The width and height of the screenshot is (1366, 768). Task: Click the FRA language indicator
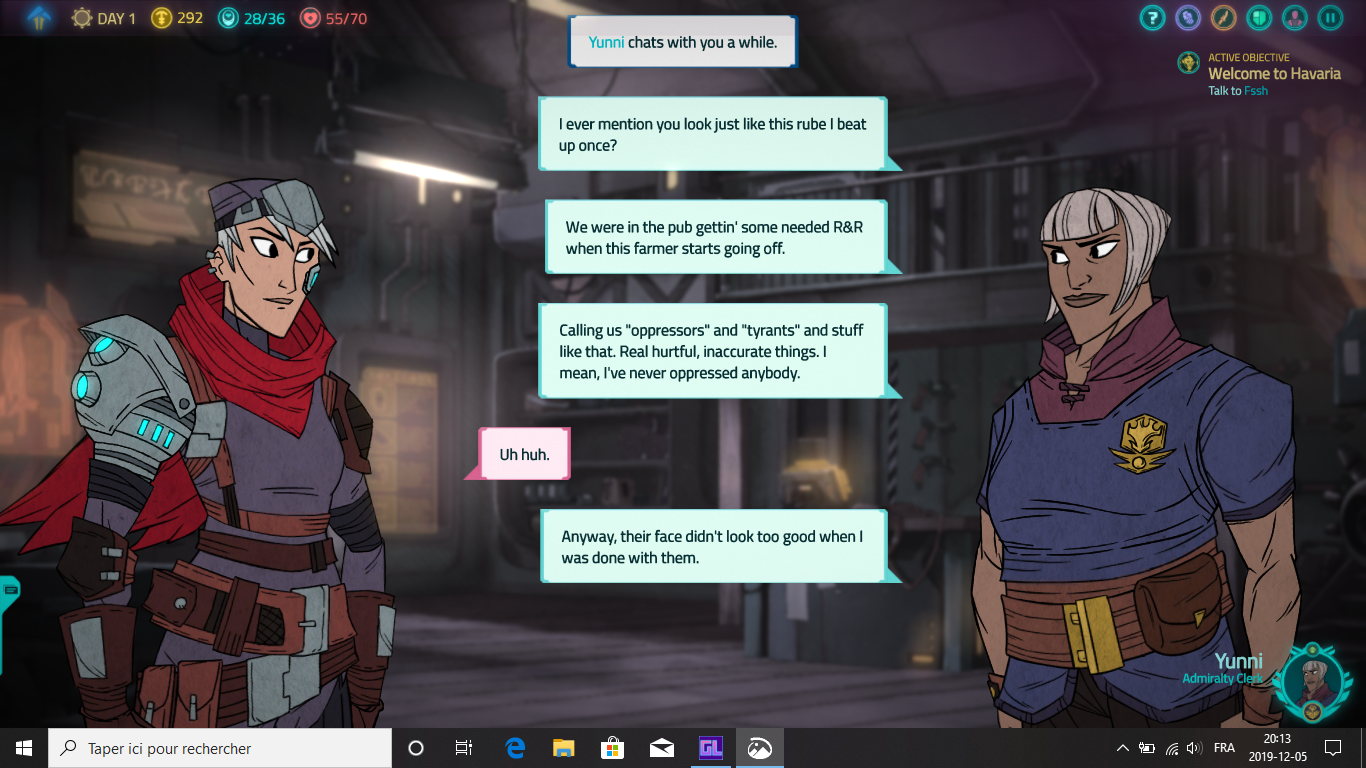click(1224, 748)
